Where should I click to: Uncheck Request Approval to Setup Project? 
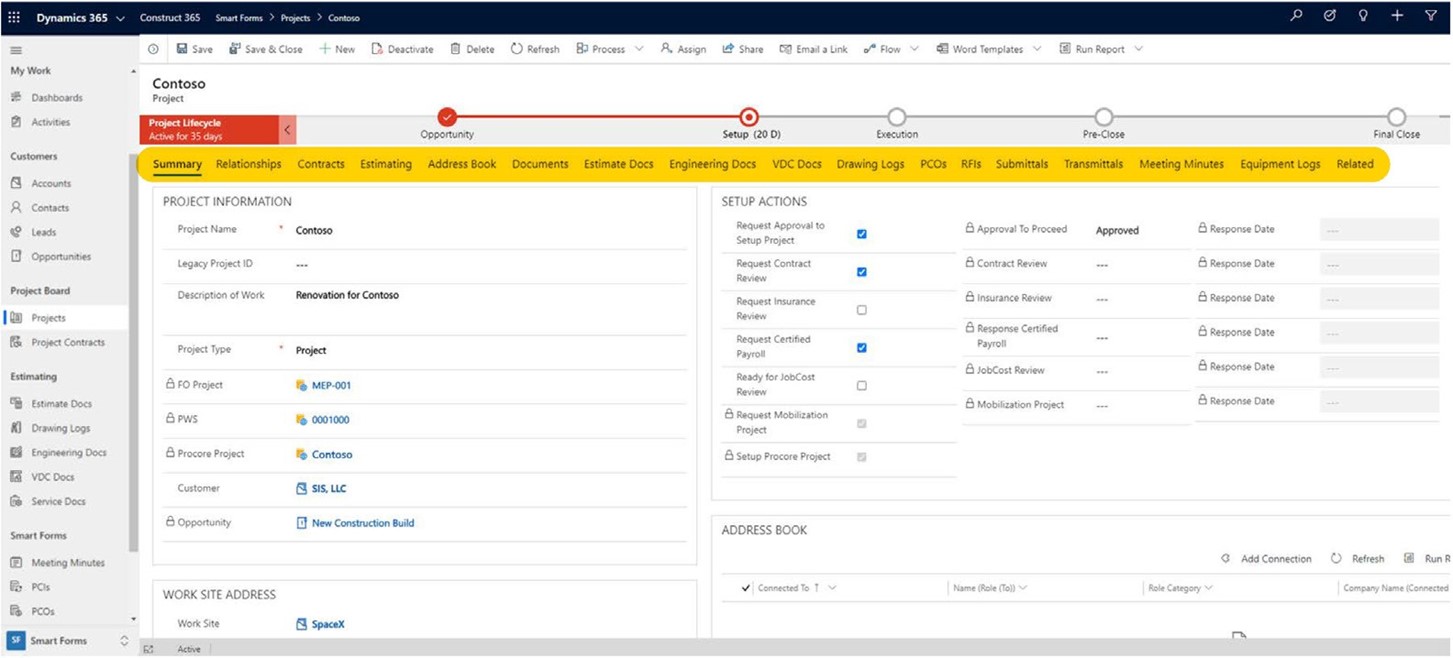click(862, 234)
